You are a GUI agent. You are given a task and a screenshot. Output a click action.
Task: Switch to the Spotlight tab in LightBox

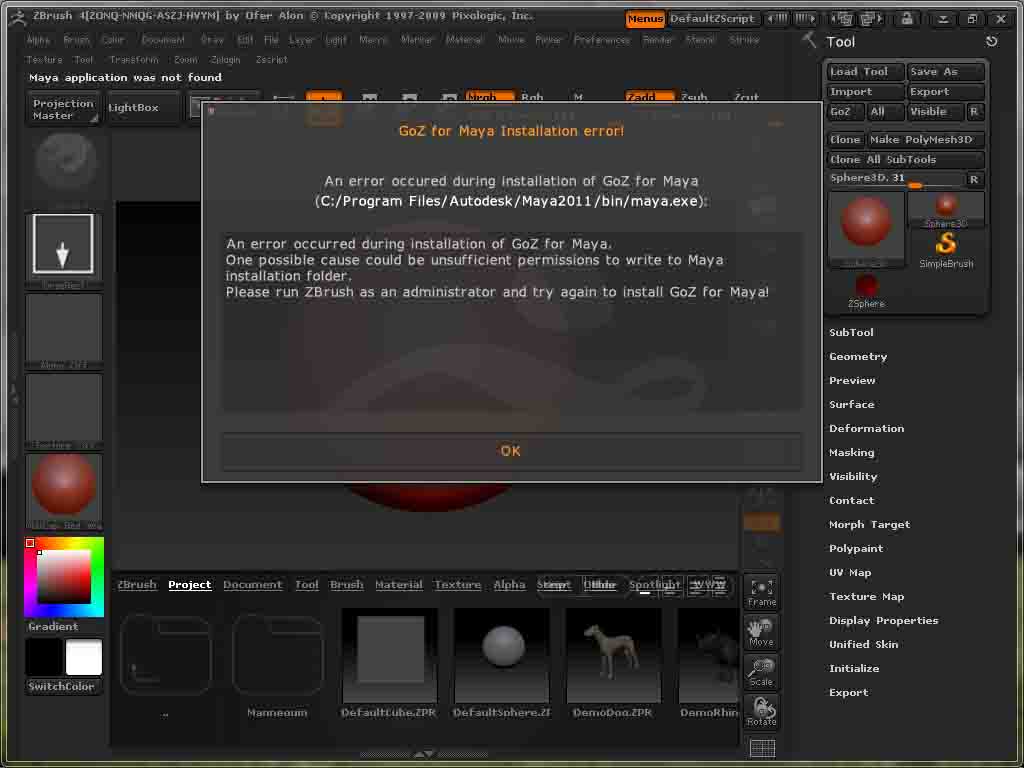tap(655, 584)
